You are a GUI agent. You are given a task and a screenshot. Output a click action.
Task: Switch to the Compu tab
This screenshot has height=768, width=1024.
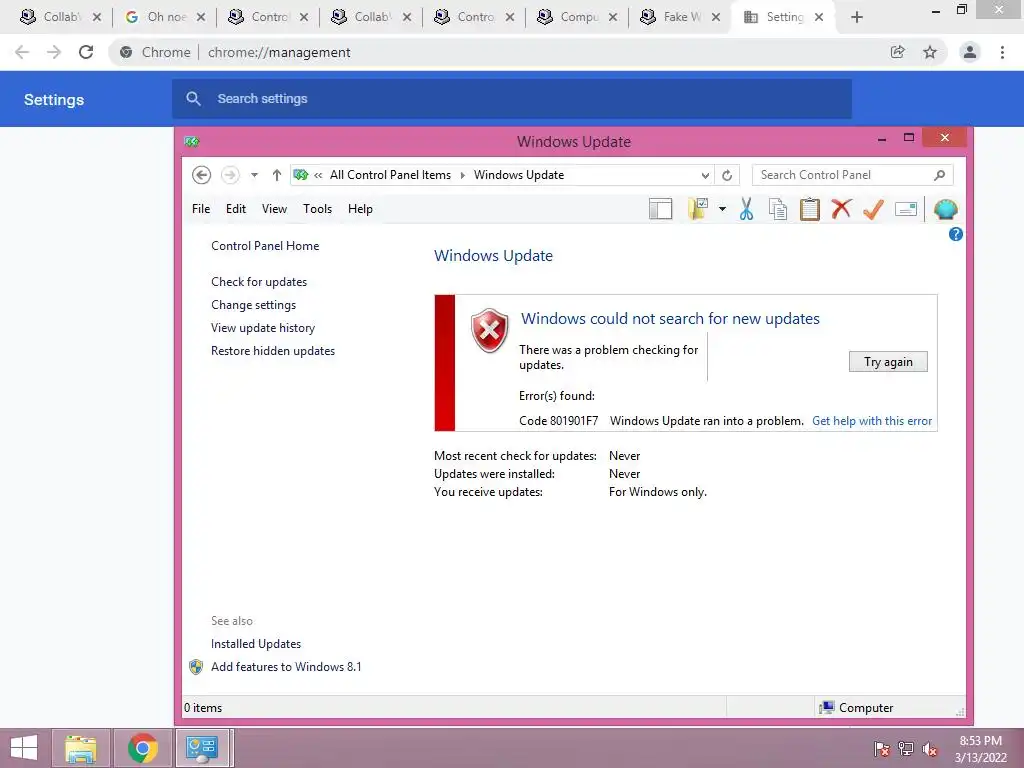pos(577,17)
